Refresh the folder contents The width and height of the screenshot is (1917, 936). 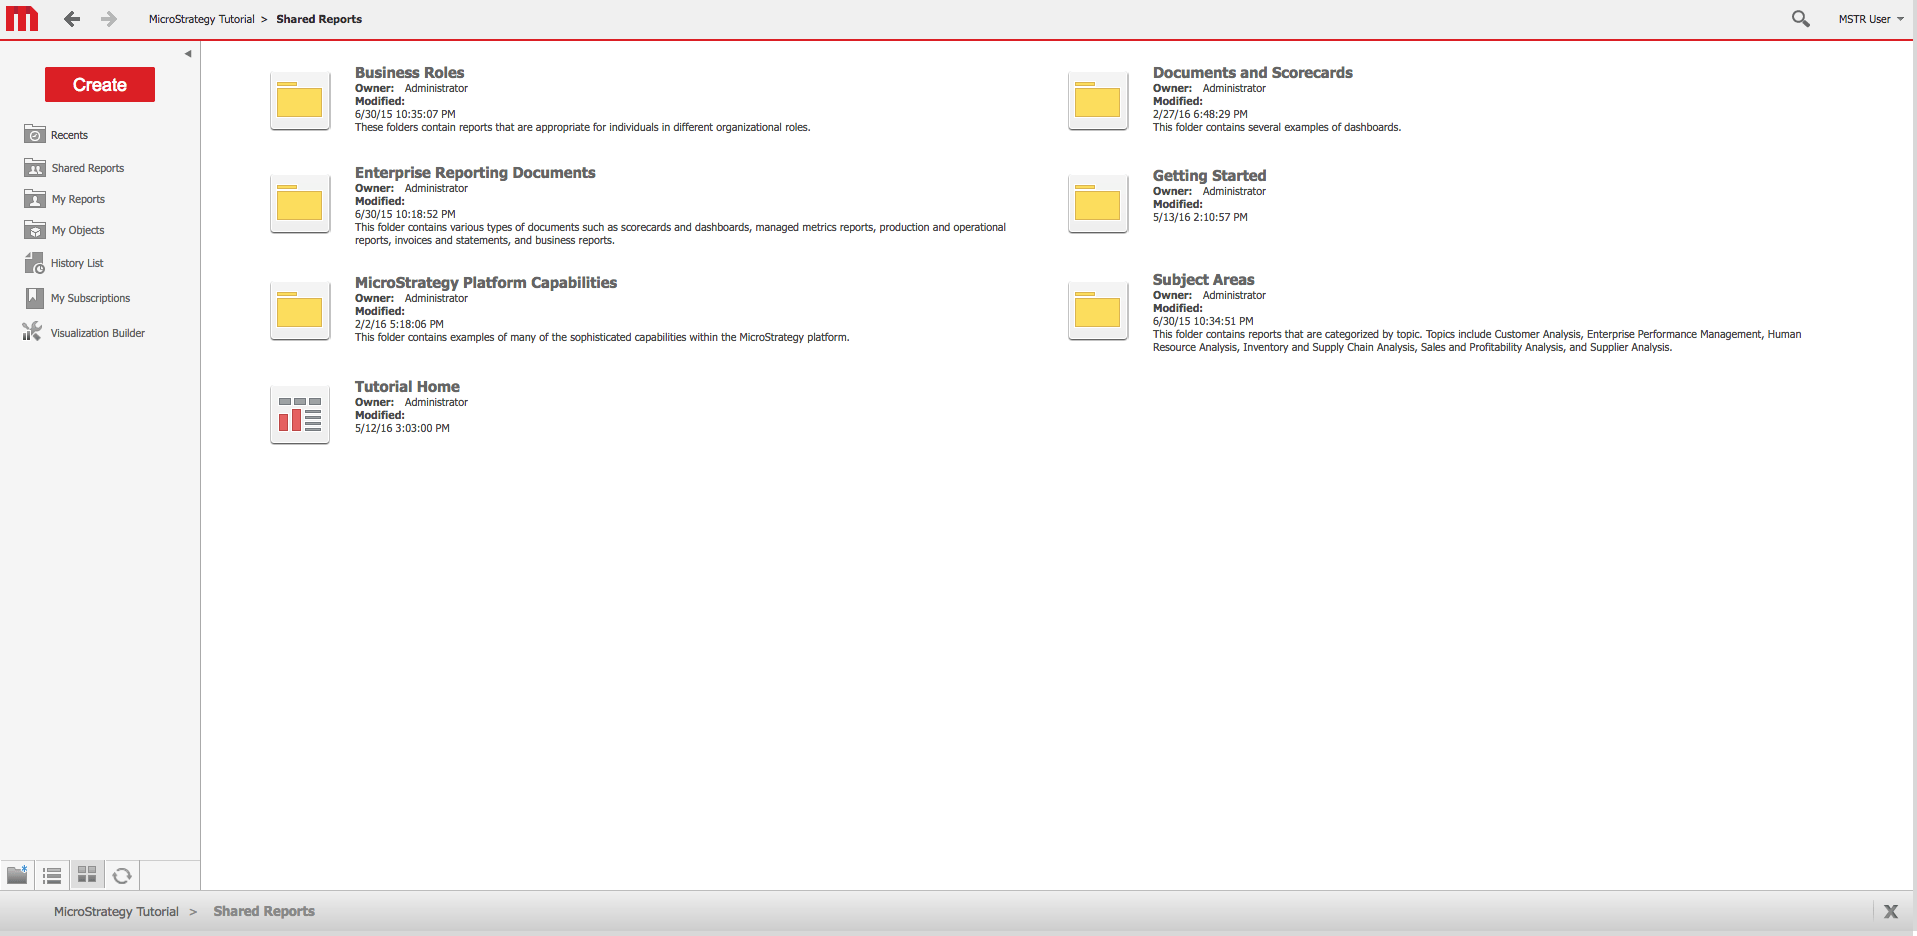pyautogui.click(x=122, y=875)
